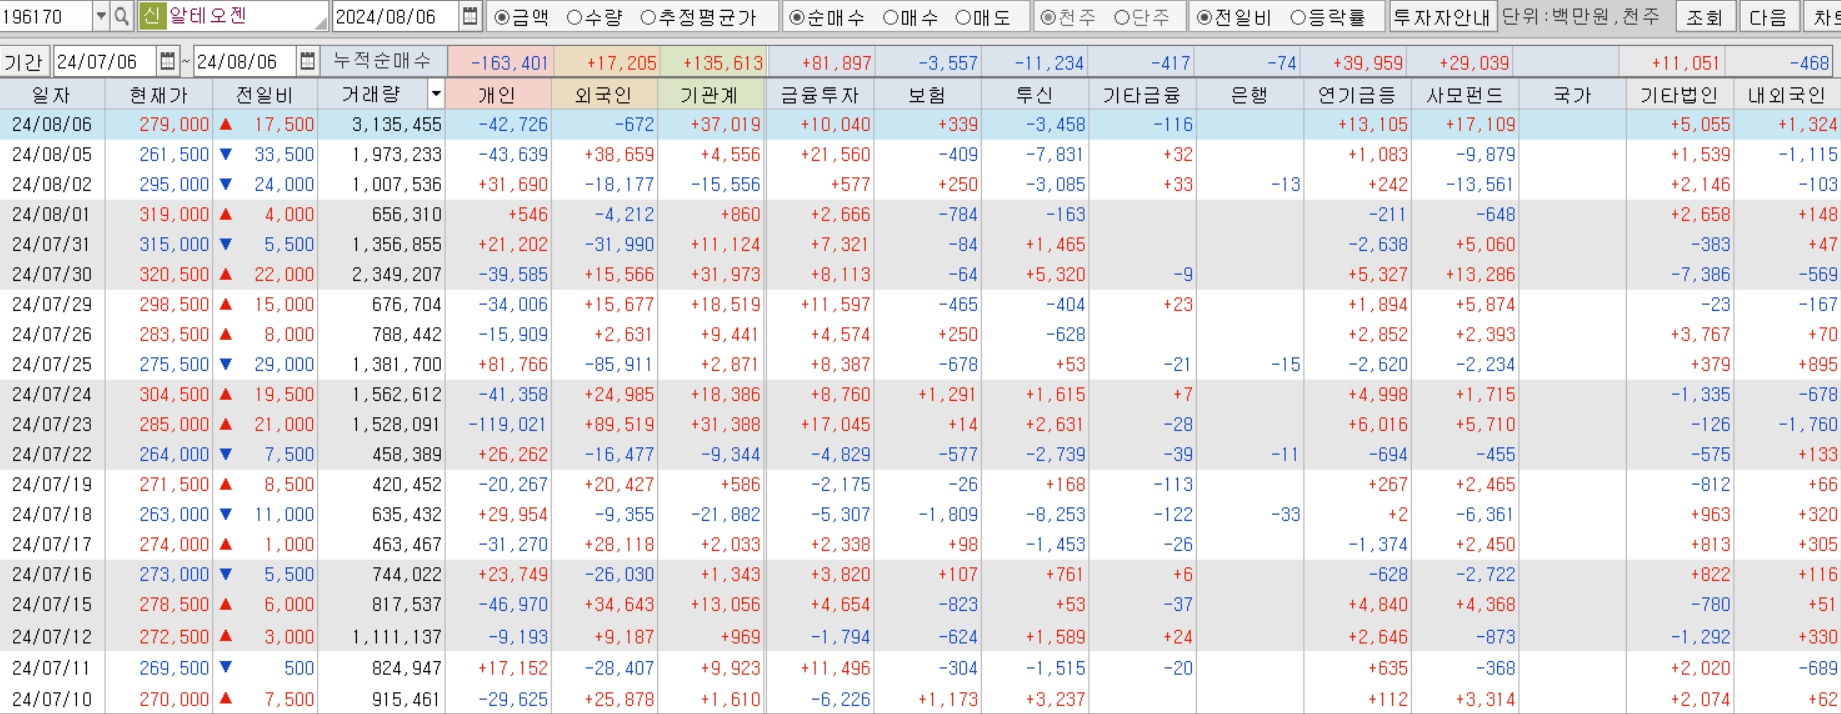Screen dimensions: 1841x714
Task: Open calendar picker for start date 24/07/06
Action: point(167,62)
